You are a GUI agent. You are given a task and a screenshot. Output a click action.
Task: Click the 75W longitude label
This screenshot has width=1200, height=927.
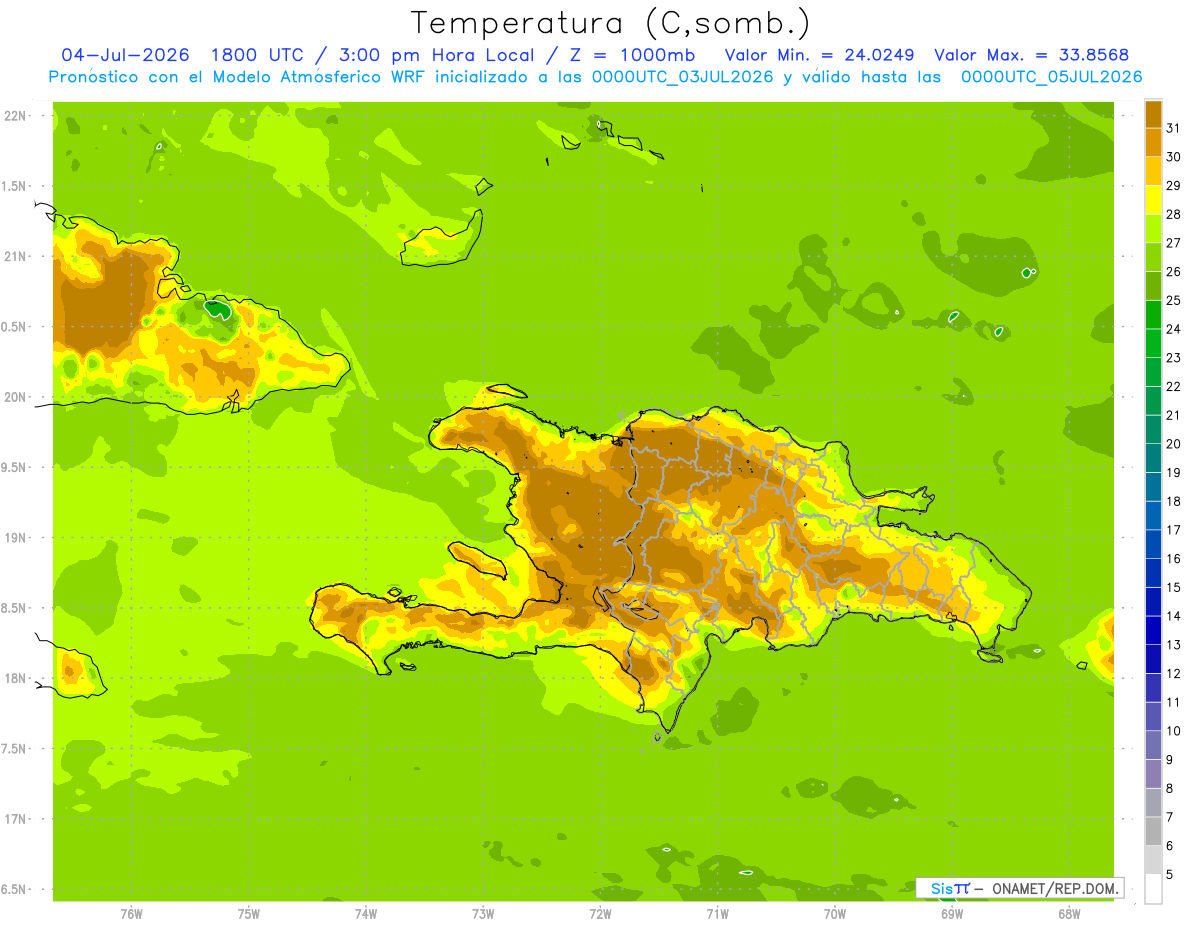point(248,913)
